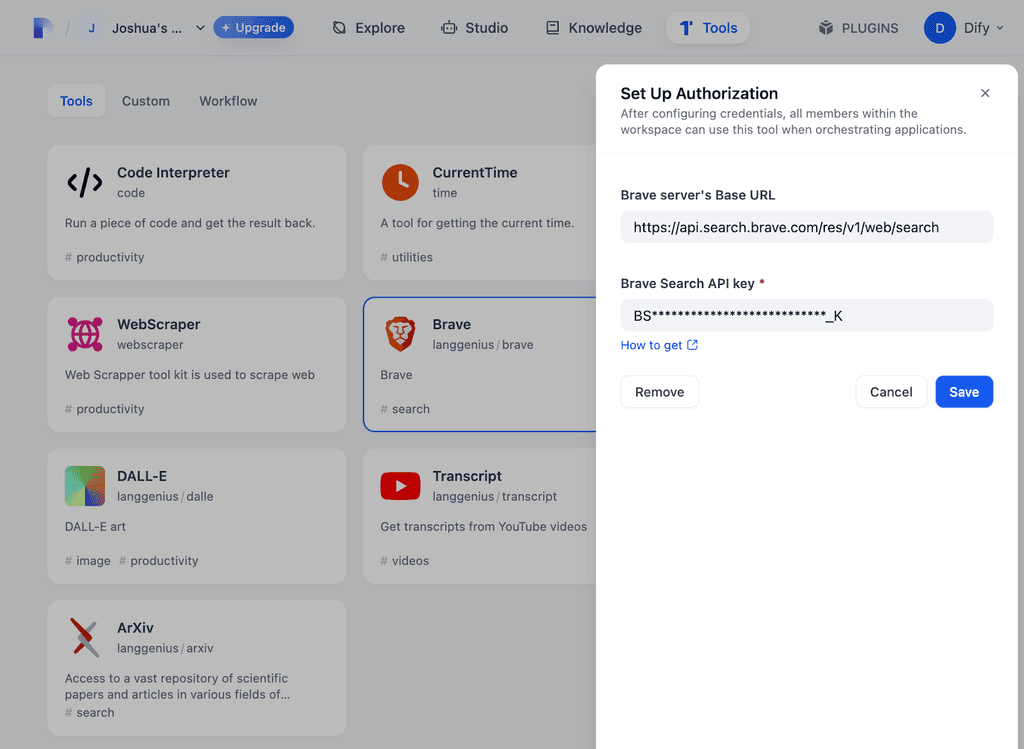Click the Brave Search API key field
The image size is (1024, 749).
point(806,315)
